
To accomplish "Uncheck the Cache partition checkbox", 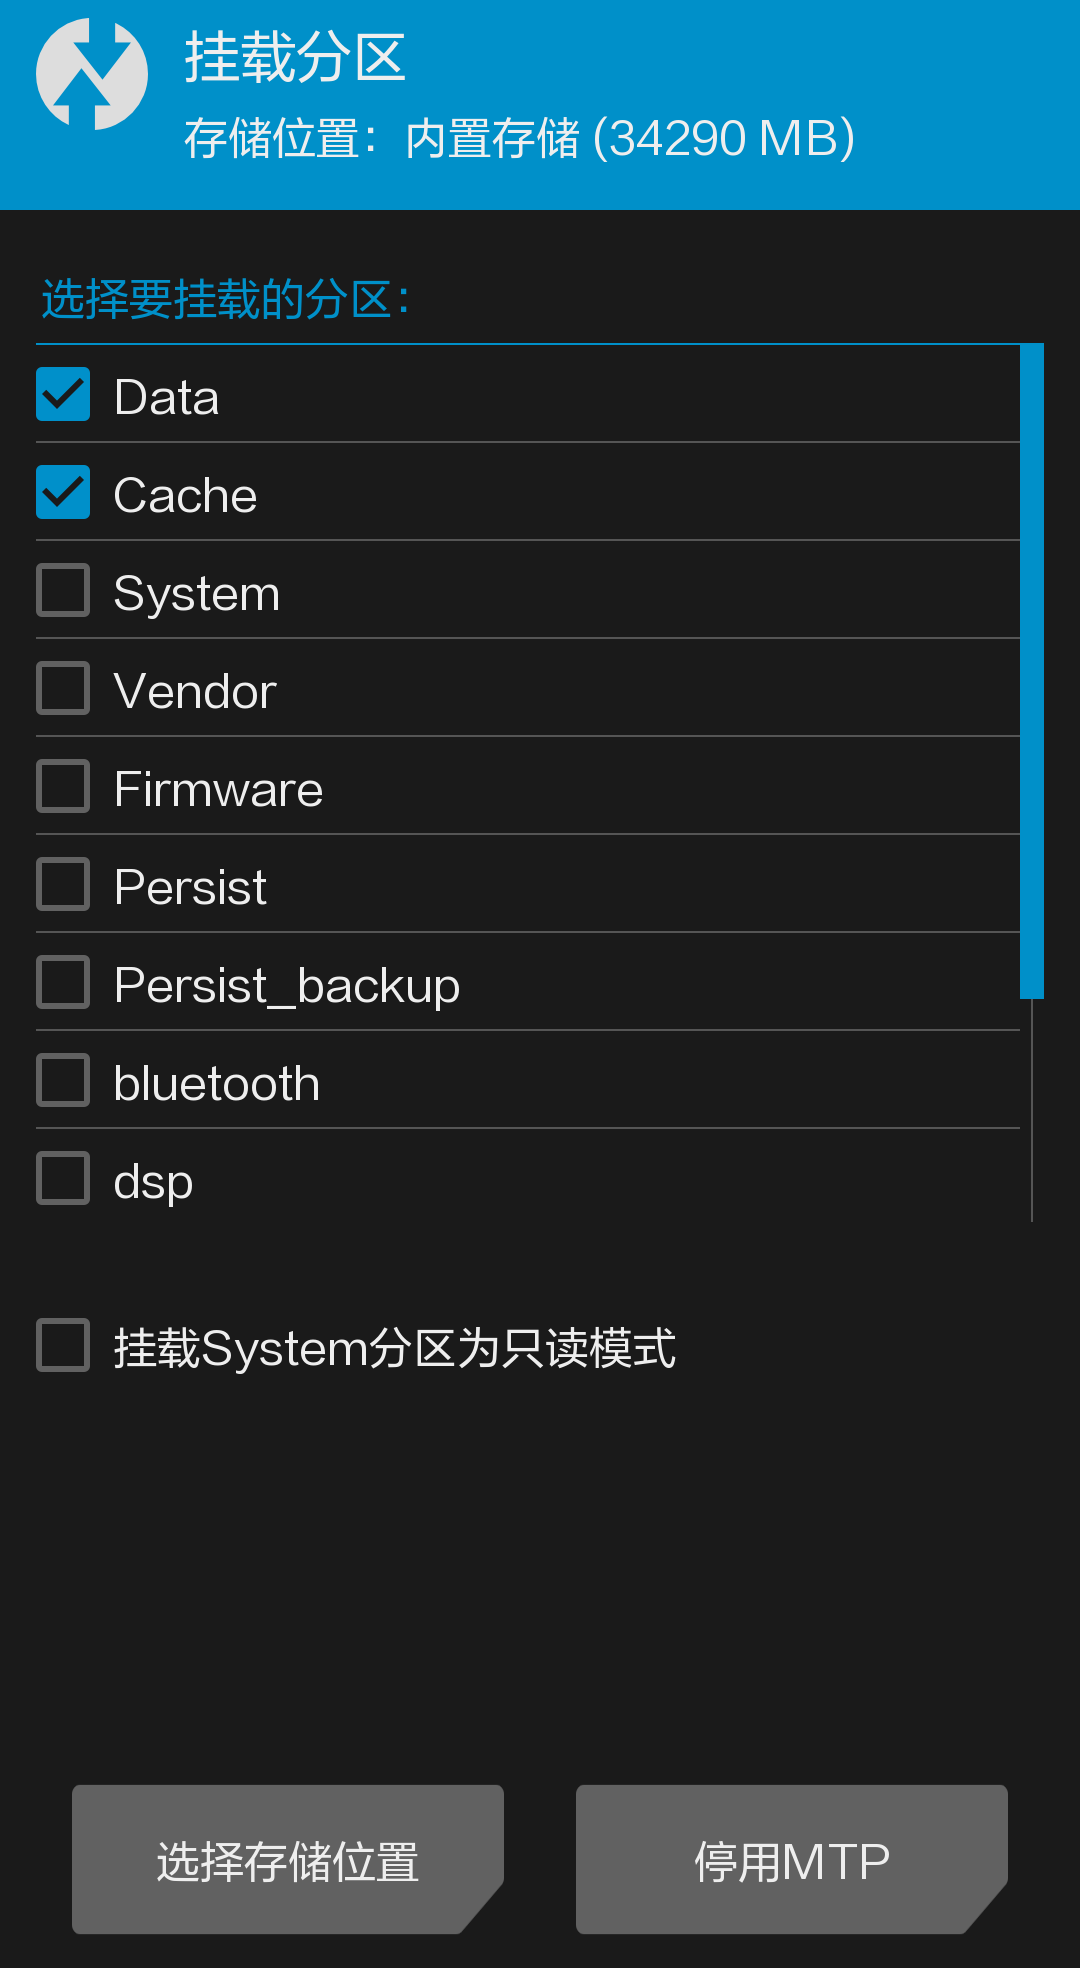I will pyautogui.click(x=63, y=492).
